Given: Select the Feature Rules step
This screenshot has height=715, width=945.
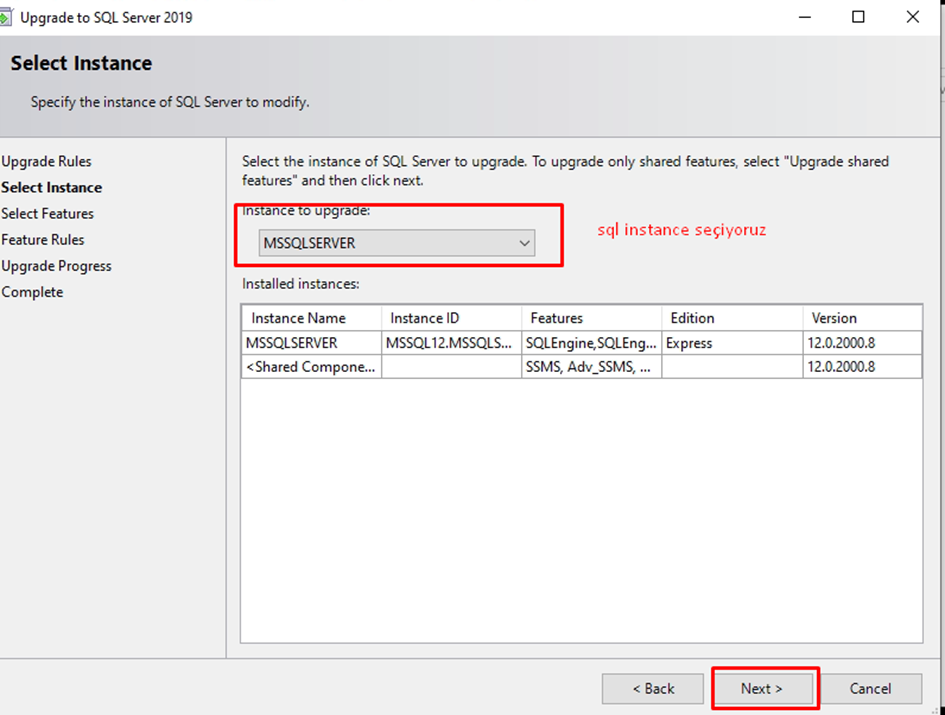Looking at the screenshot, I should 43,240.
